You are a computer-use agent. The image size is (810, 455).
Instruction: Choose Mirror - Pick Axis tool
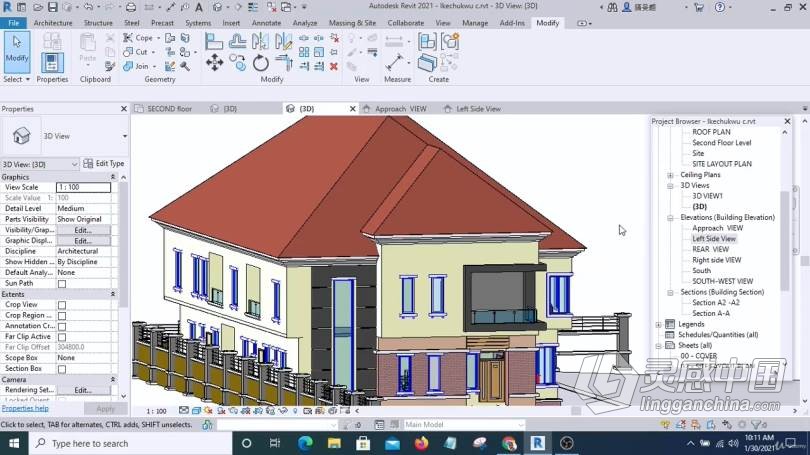260,41
